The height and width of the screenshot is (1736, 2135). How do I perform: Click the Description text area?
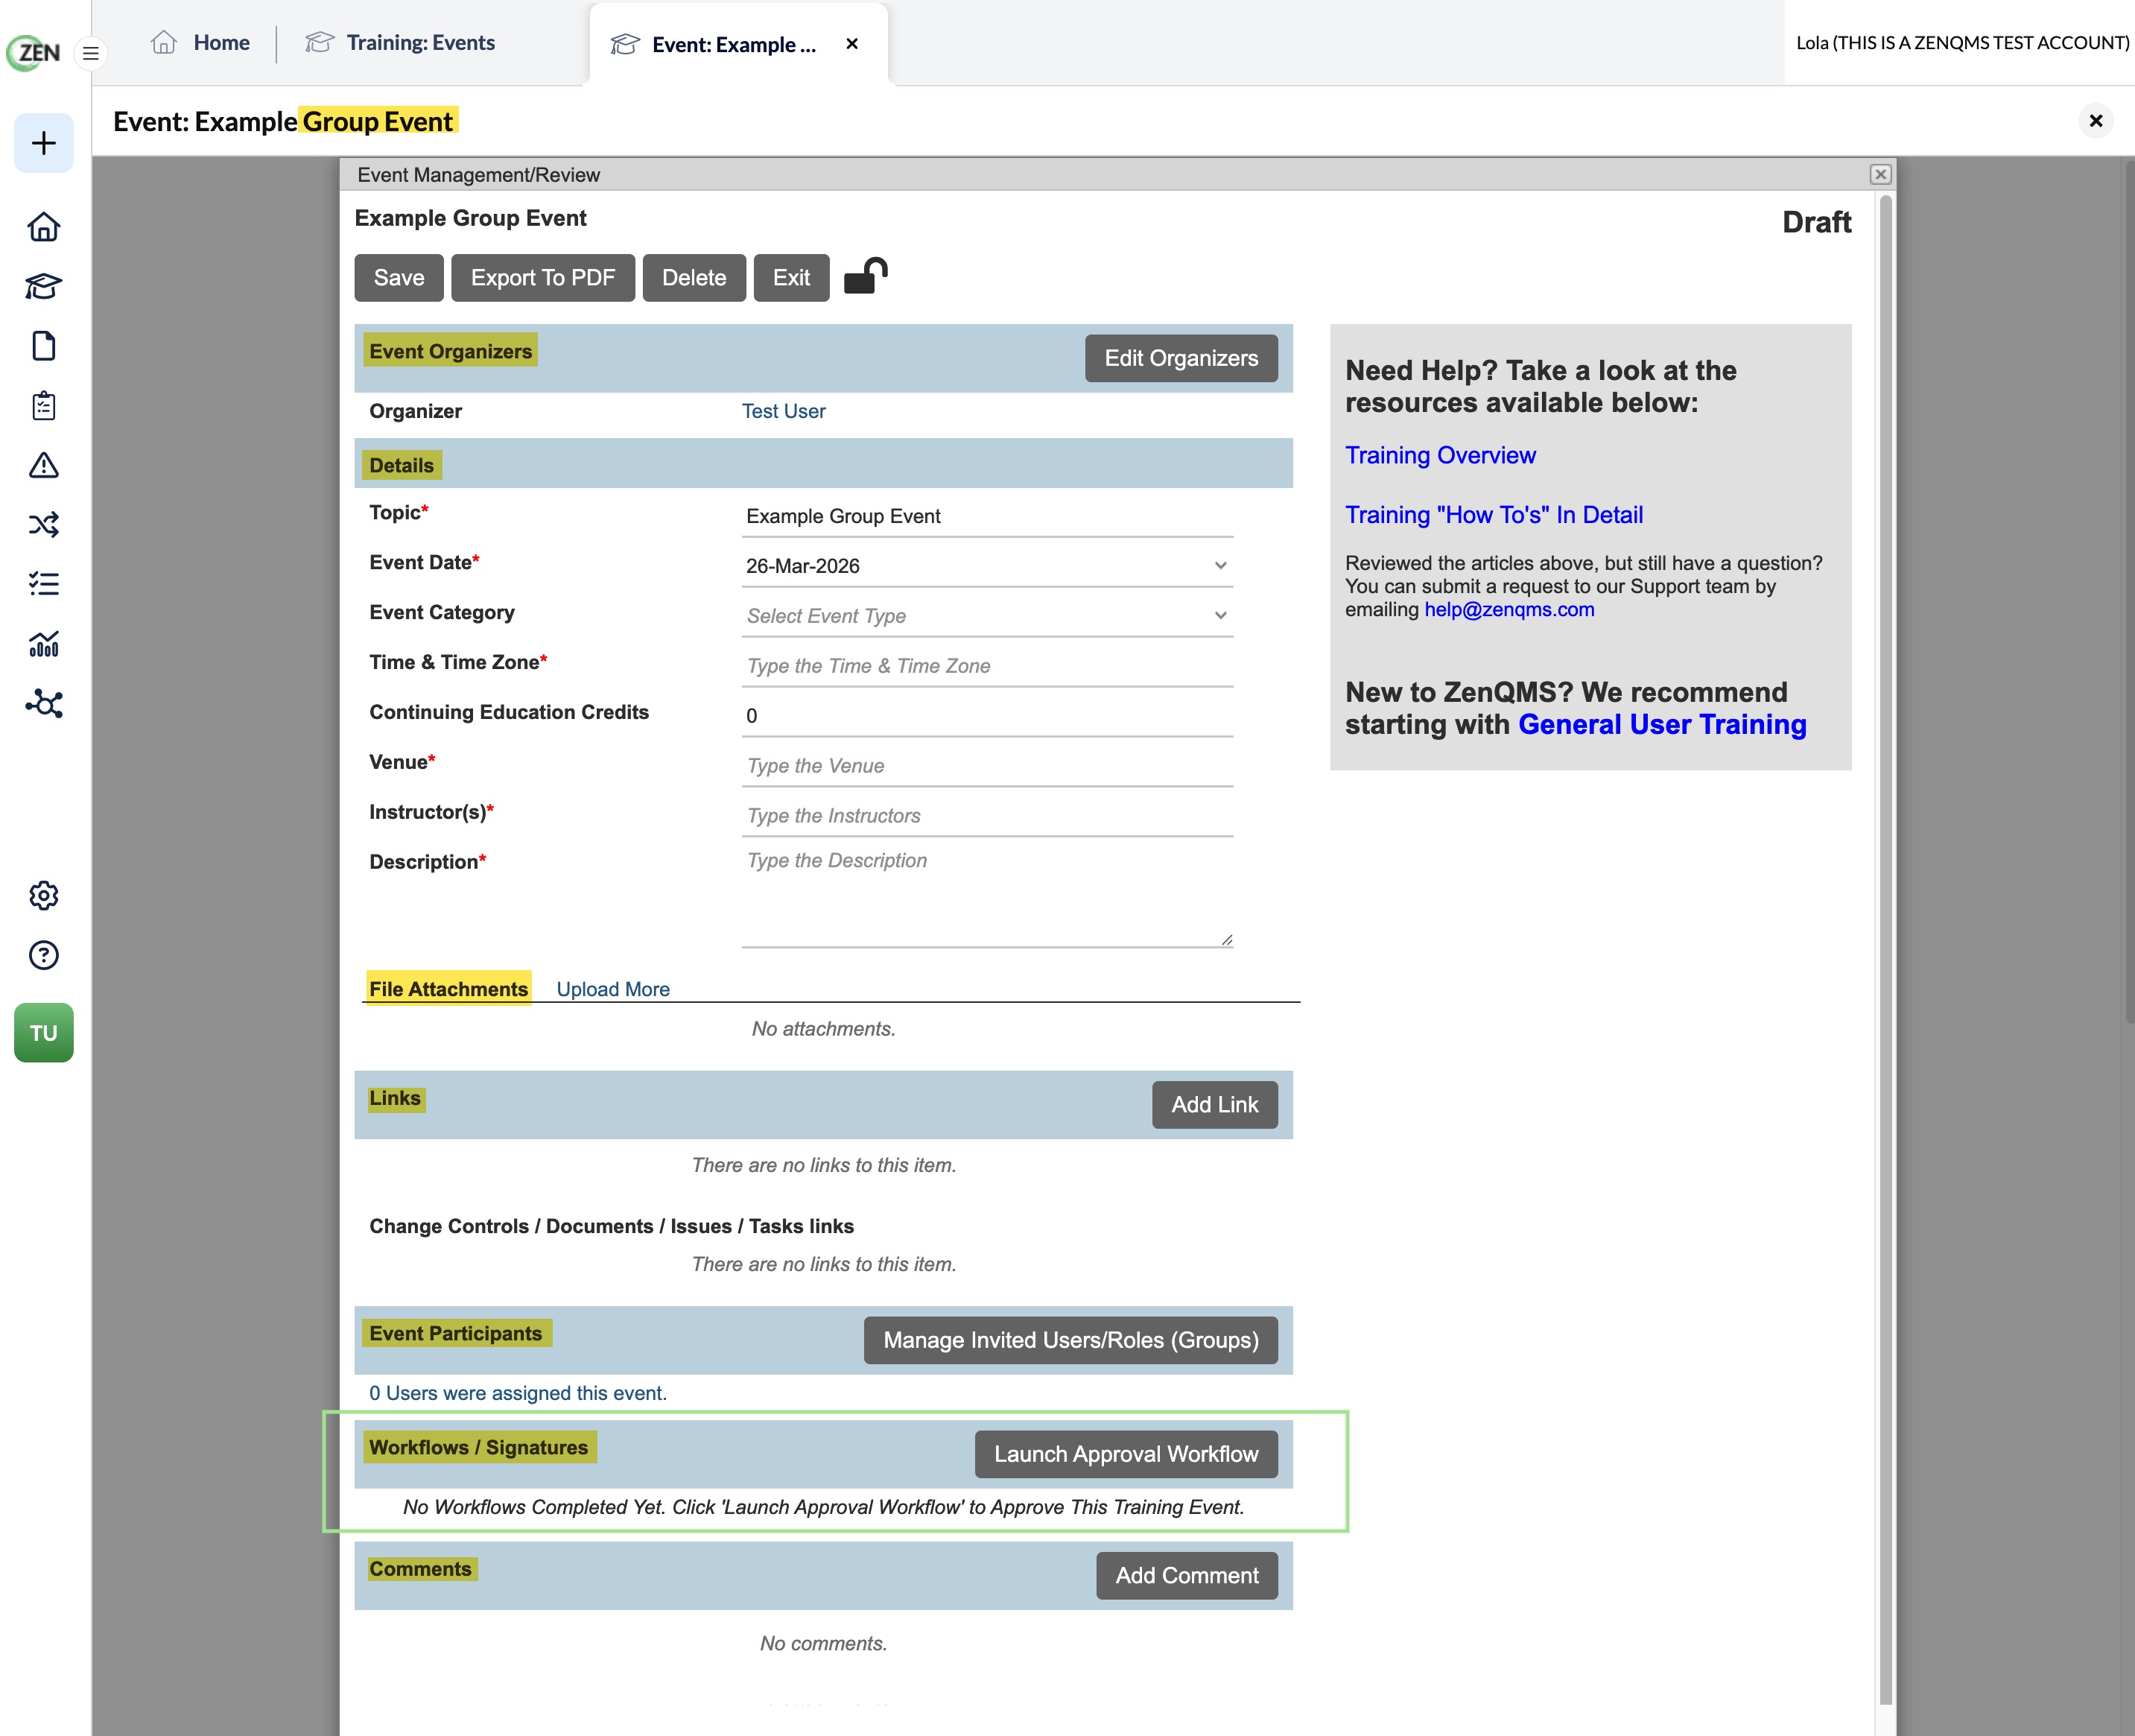pos(987,896)
